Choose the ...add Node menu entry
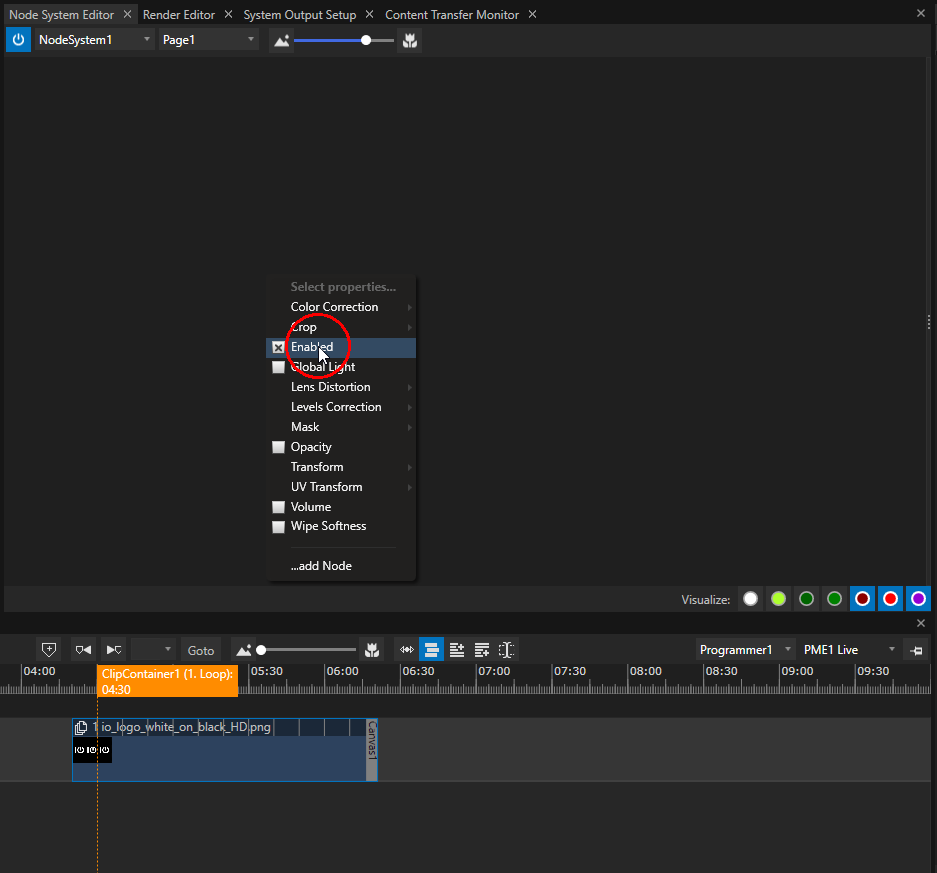 point(341,566)
